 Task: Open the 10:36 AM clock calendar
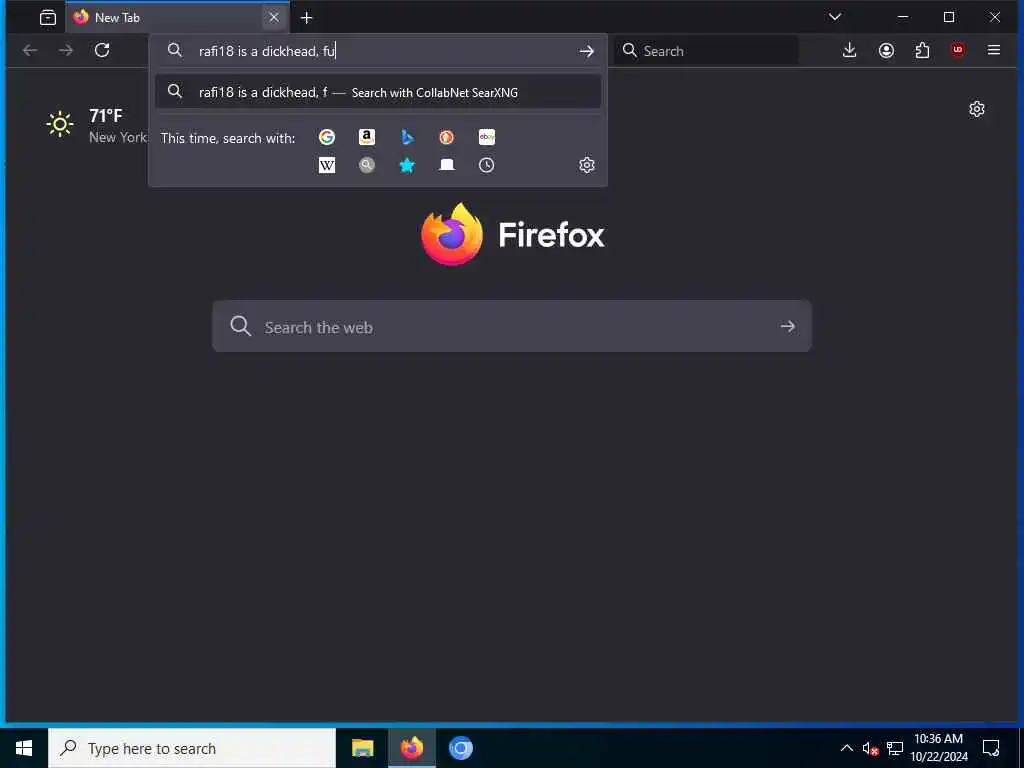tap(938, 748)
